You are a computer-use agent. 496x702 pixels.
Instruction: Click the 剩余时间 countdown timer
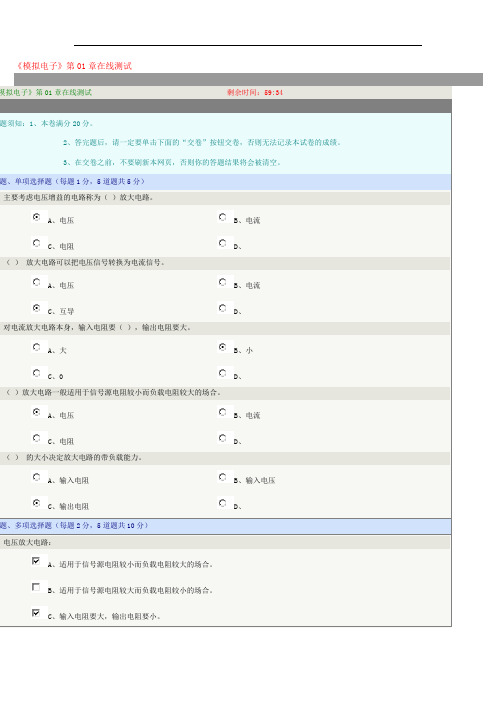(255, 93)
